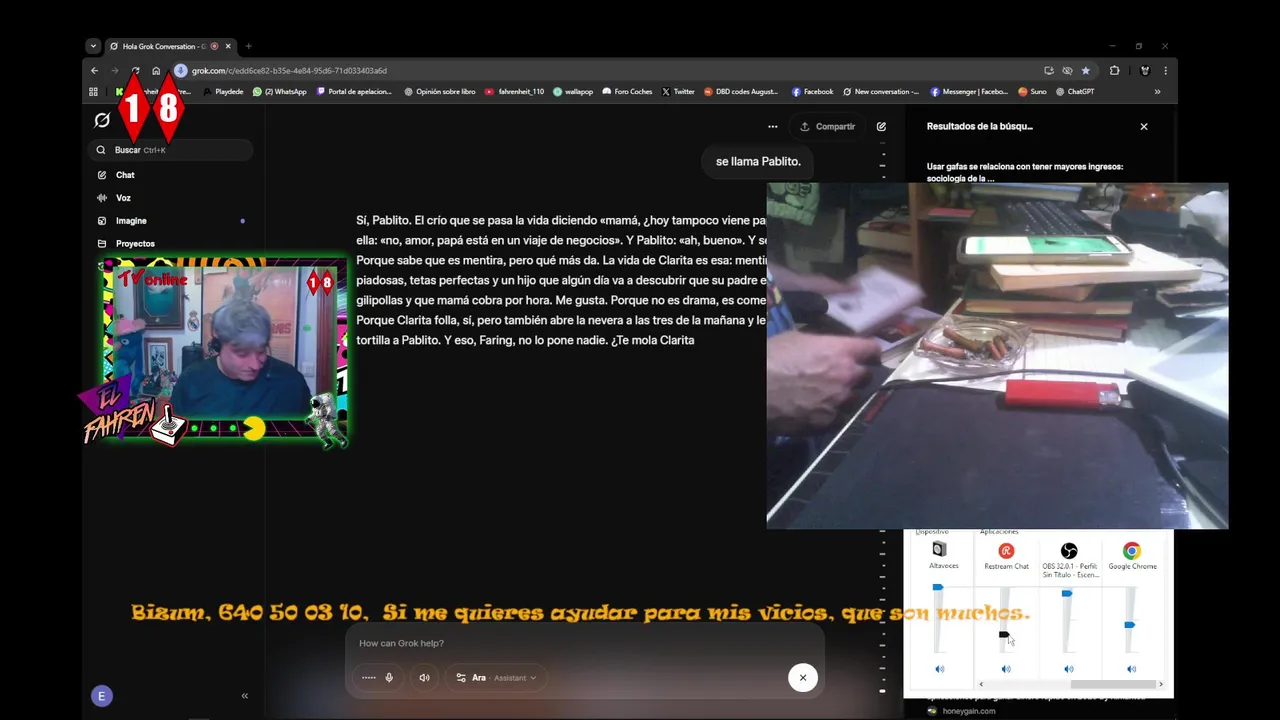The width and height of the screenshot is (1280, 720).
Task: Open the Voz section in sidebar
Action: coord(123,198)
